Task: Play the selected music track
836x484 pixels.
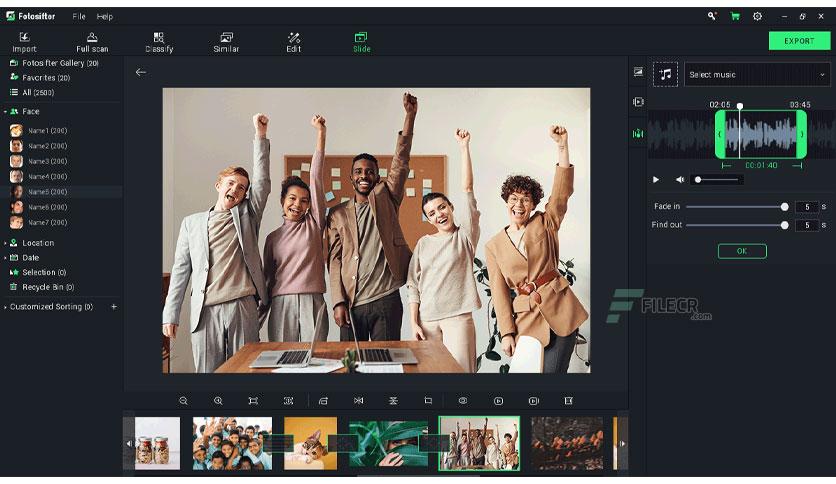Action: click(656, 180)
